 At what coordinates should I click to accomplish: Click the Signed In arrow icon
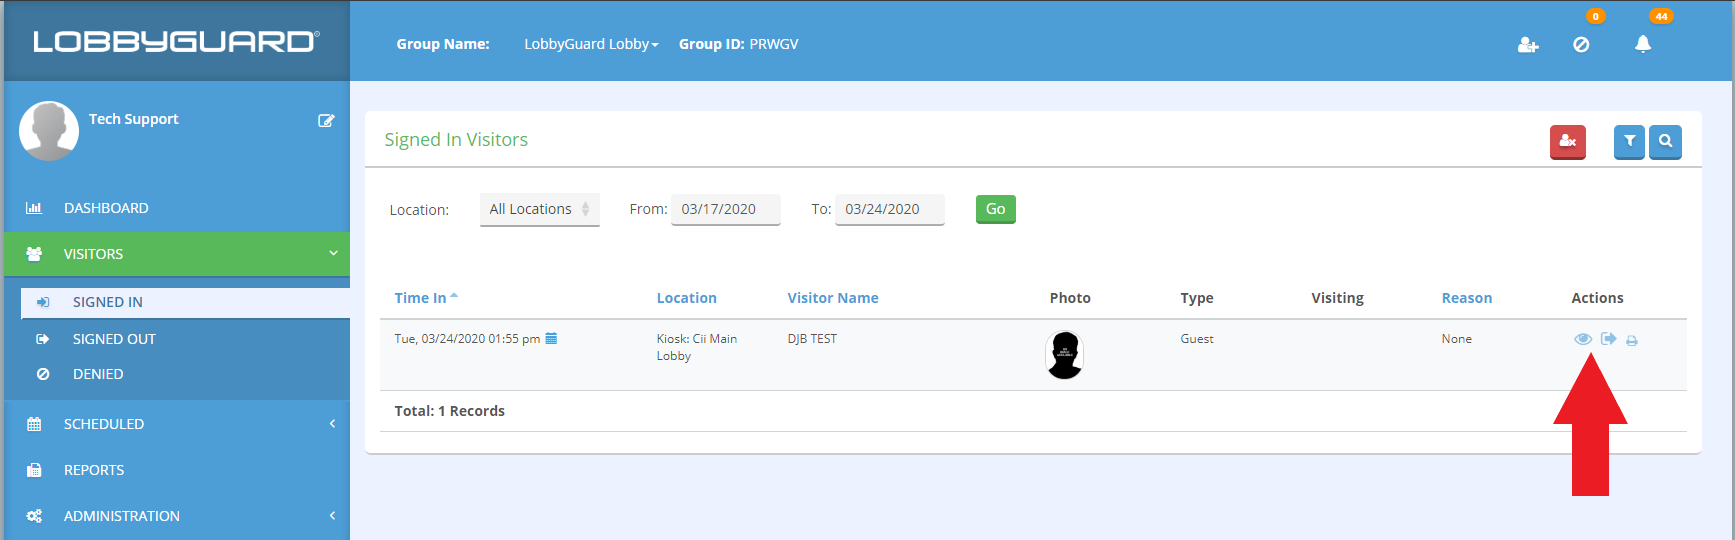click(43, 302)
